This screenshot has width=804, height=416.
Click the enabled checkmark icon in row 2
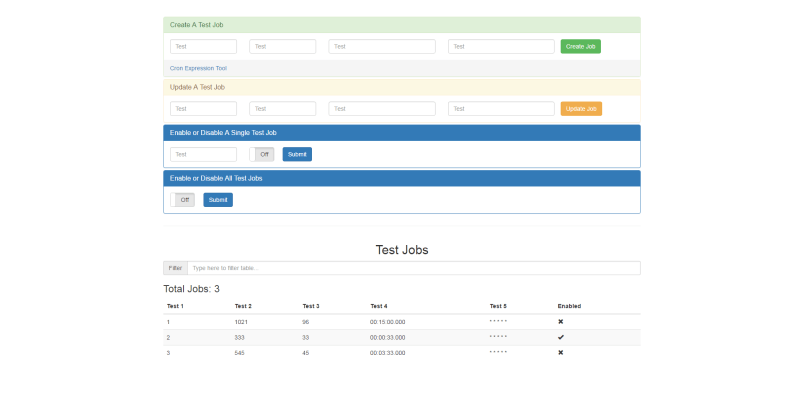[560, 338]
